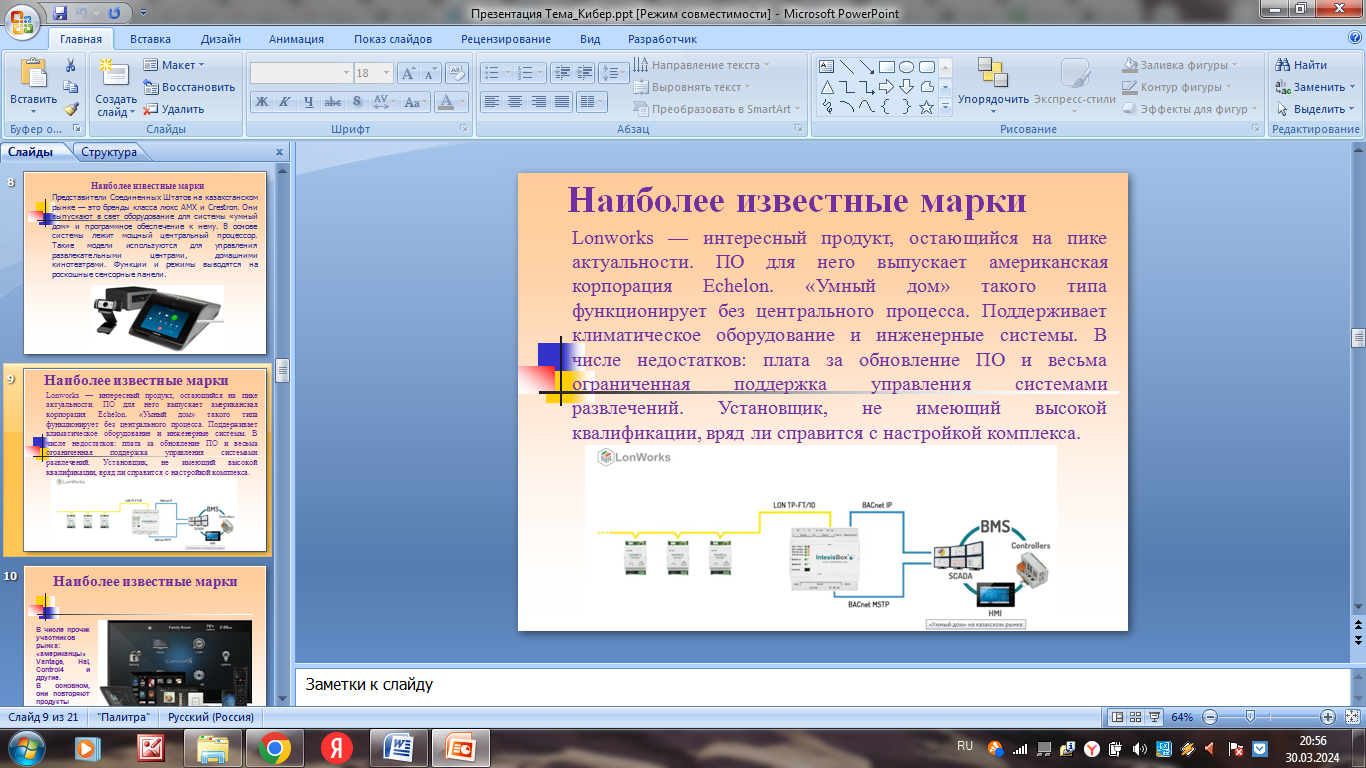The height and width of the screenshot is (768, 1366).
Task: Pick the five-point star shape
Action: click(927, 107)
